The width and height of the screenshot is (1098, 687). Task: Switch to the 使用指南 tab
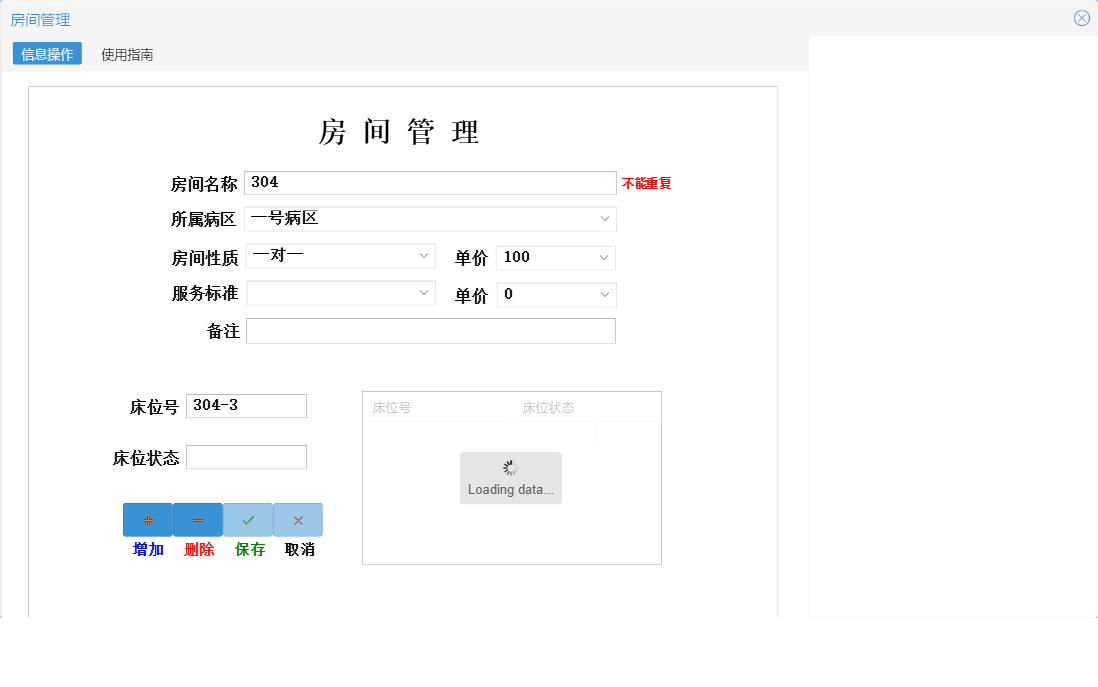click(x=126, y=55)
